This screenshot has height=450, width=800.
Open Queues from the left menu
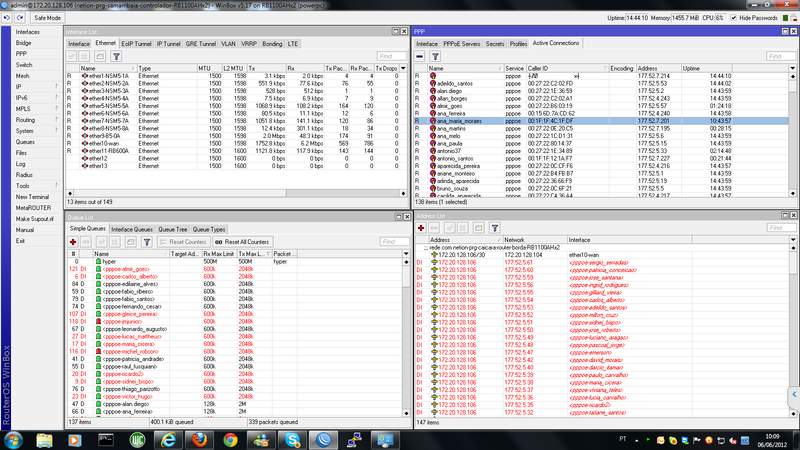[26, 142]
